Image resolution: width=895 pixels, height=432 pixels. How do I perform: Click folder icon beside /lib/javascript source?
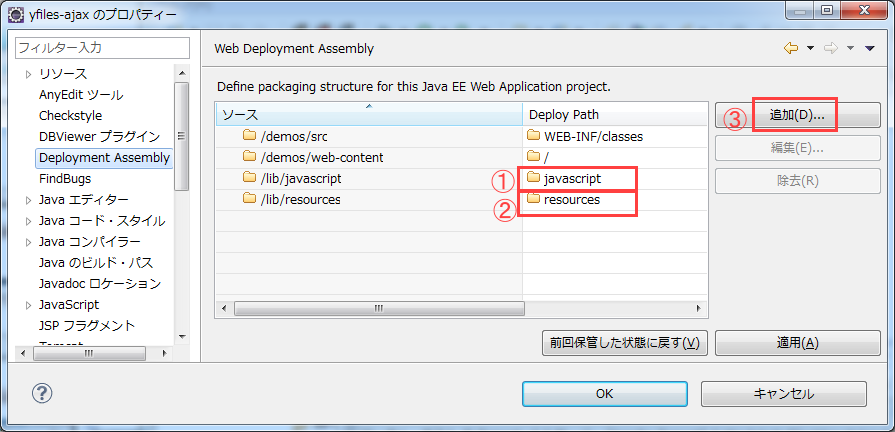(x=249, y=178)
